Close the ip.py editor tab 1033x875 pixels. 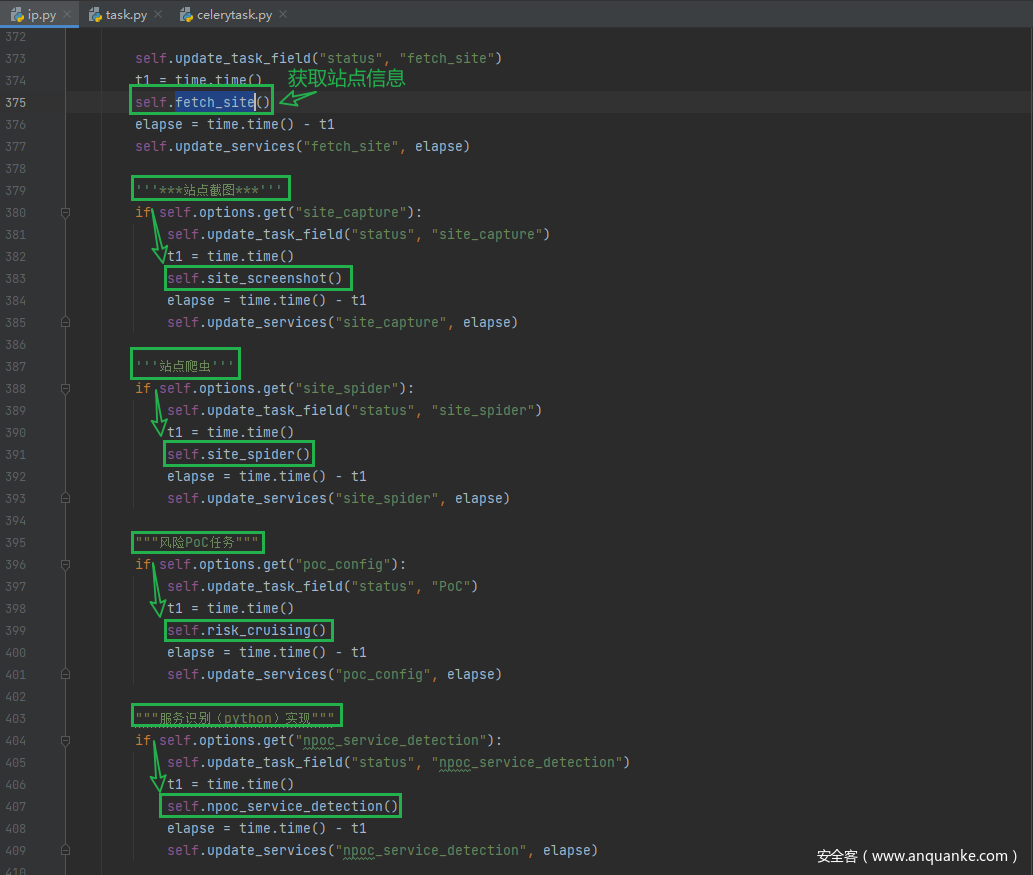tap(67, 15)
